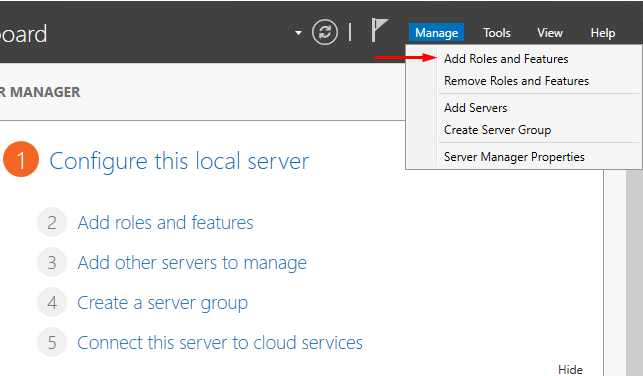
Task: Click the step 5 number circle
Action: (52, 342)
